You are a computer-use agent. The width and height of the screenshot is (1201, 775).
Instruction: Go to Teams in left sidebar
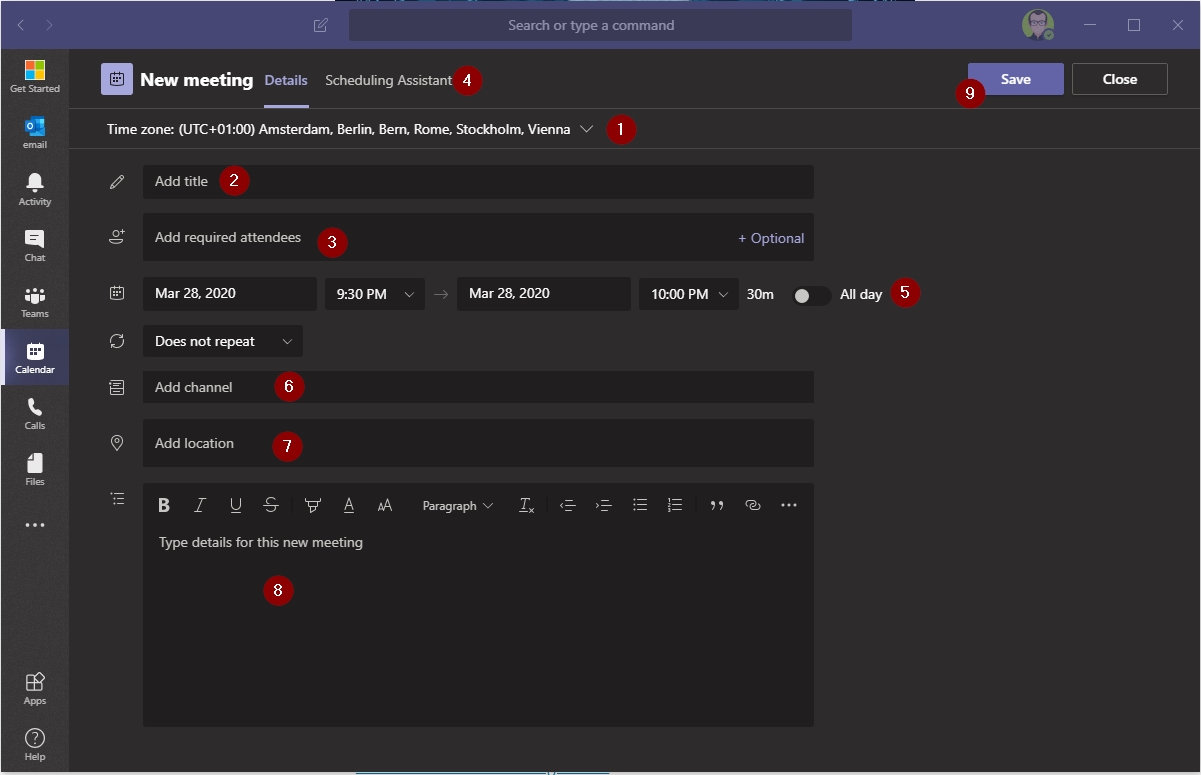coord(35,300)
